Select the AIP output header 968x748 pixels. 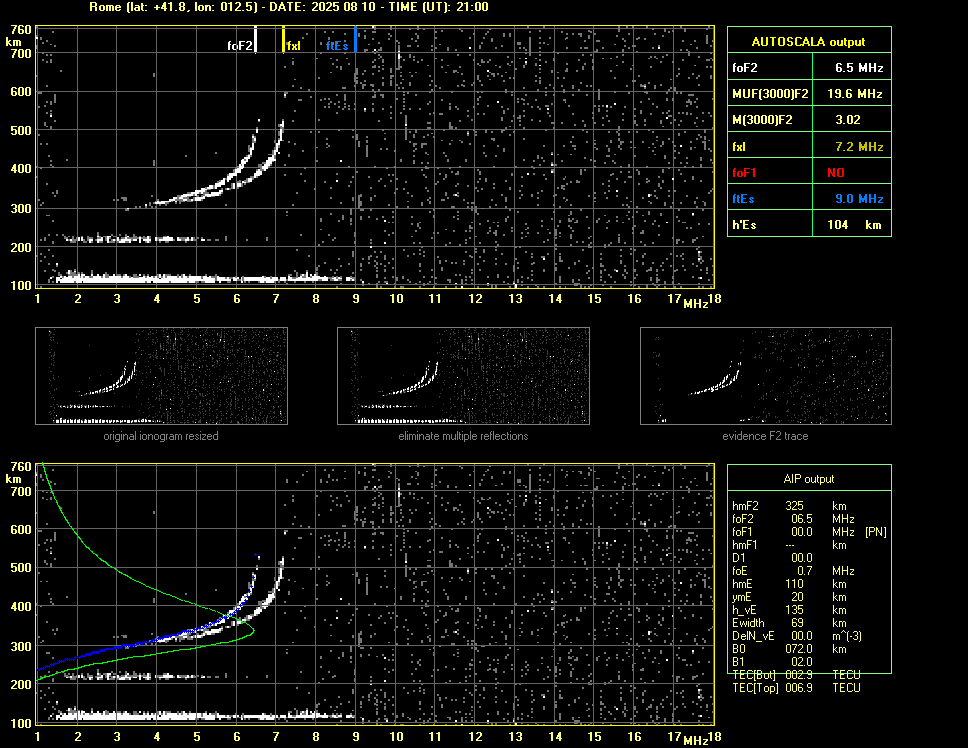point(809,479)
